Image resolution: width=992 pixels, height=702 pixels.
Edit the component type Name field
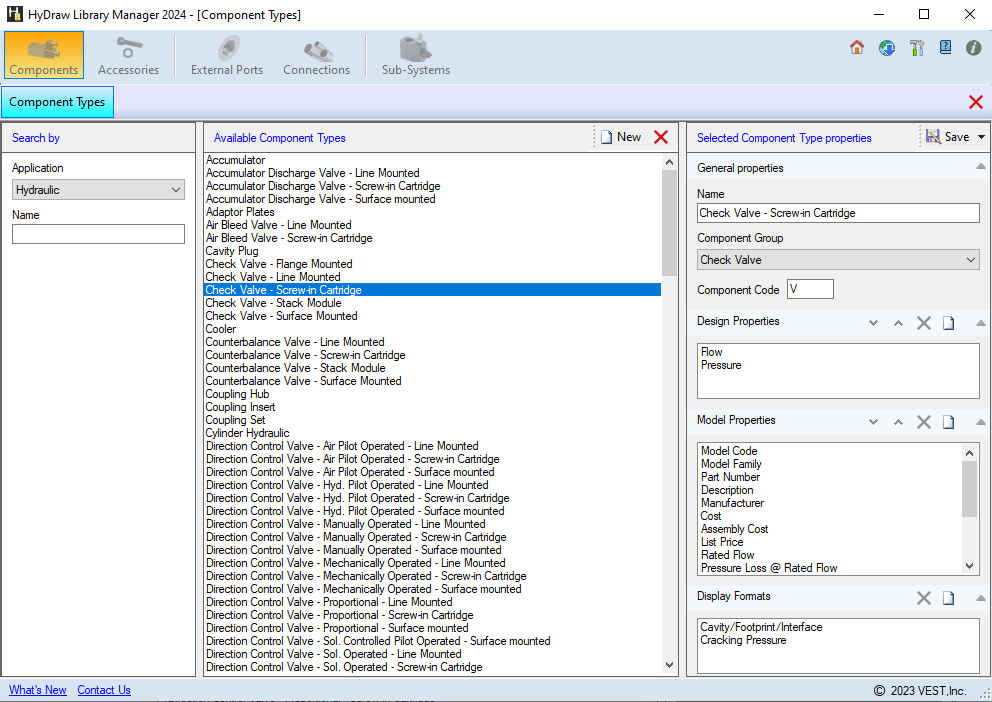click(838, 213)
